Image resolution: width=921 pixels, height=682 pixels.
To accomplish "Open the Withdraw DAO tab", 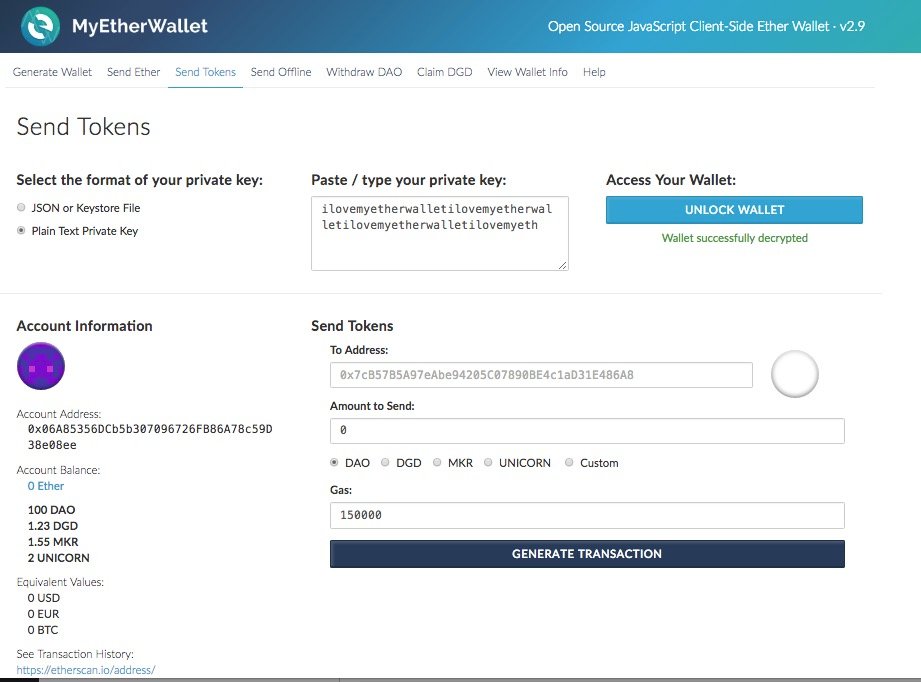I will (x=364, y=72).
